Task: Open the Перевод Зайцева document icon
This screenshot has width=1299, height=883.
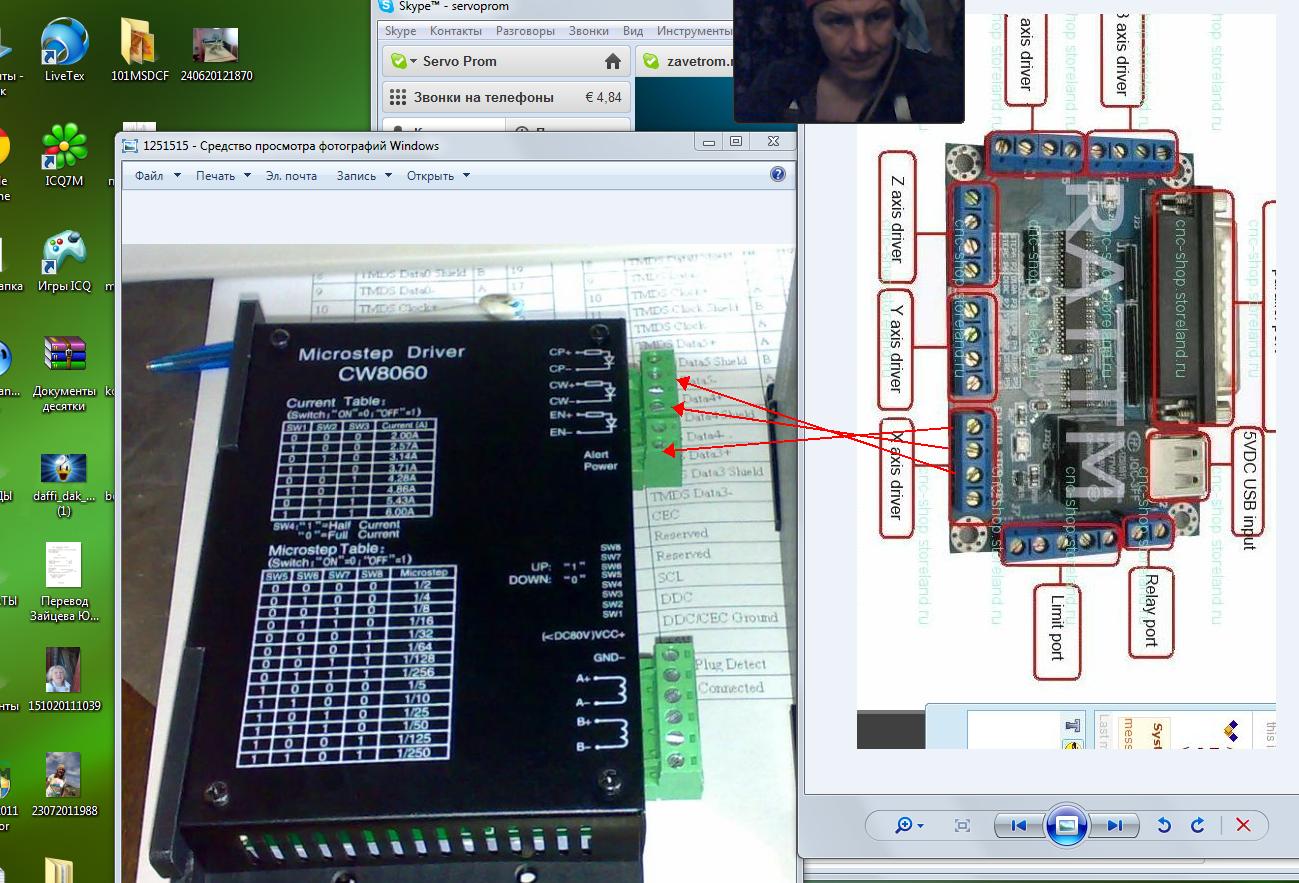Action: (65, 582)
